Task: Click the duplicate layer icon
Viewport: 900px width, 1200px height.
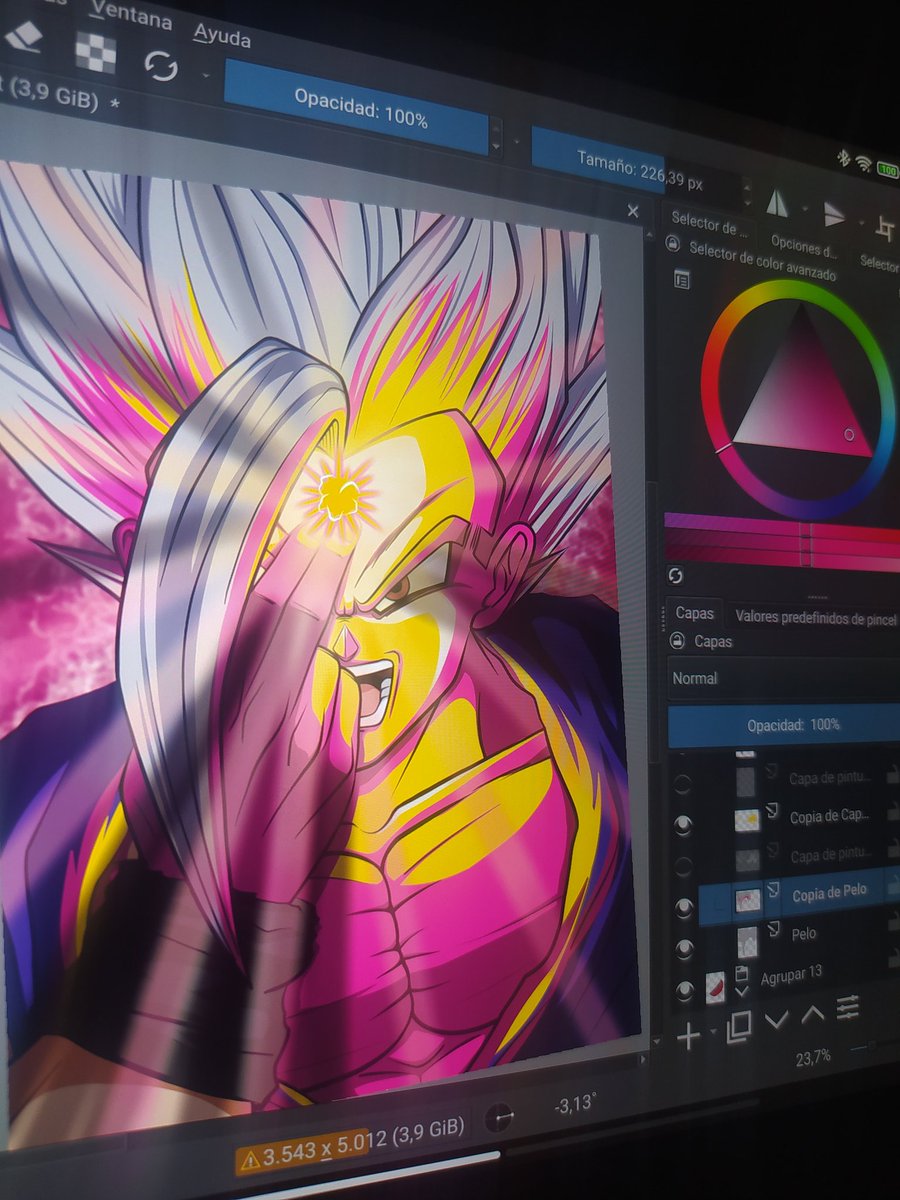Action: (x=739, y=1027)
